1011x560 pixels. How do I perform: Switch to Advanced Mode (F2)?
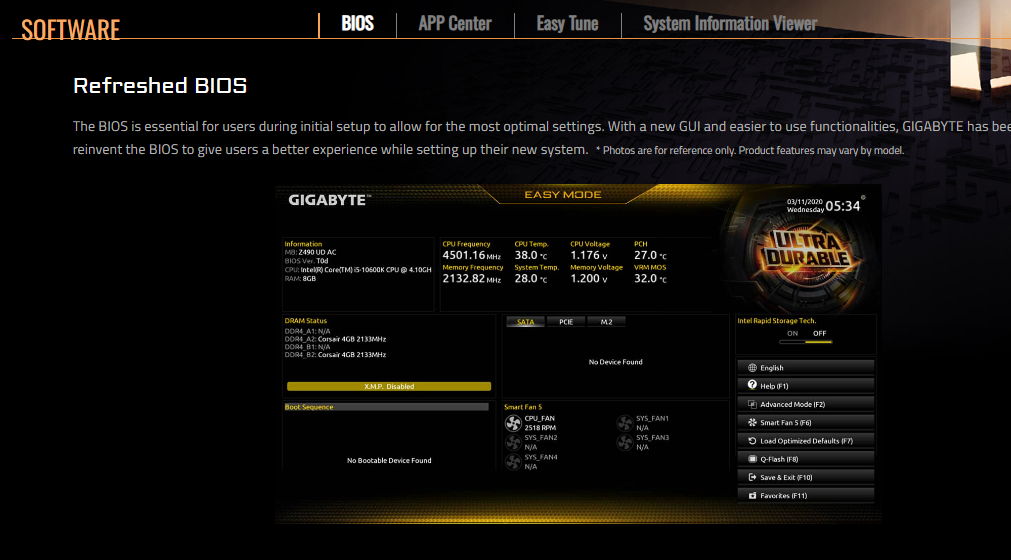[x=805, y=405]
